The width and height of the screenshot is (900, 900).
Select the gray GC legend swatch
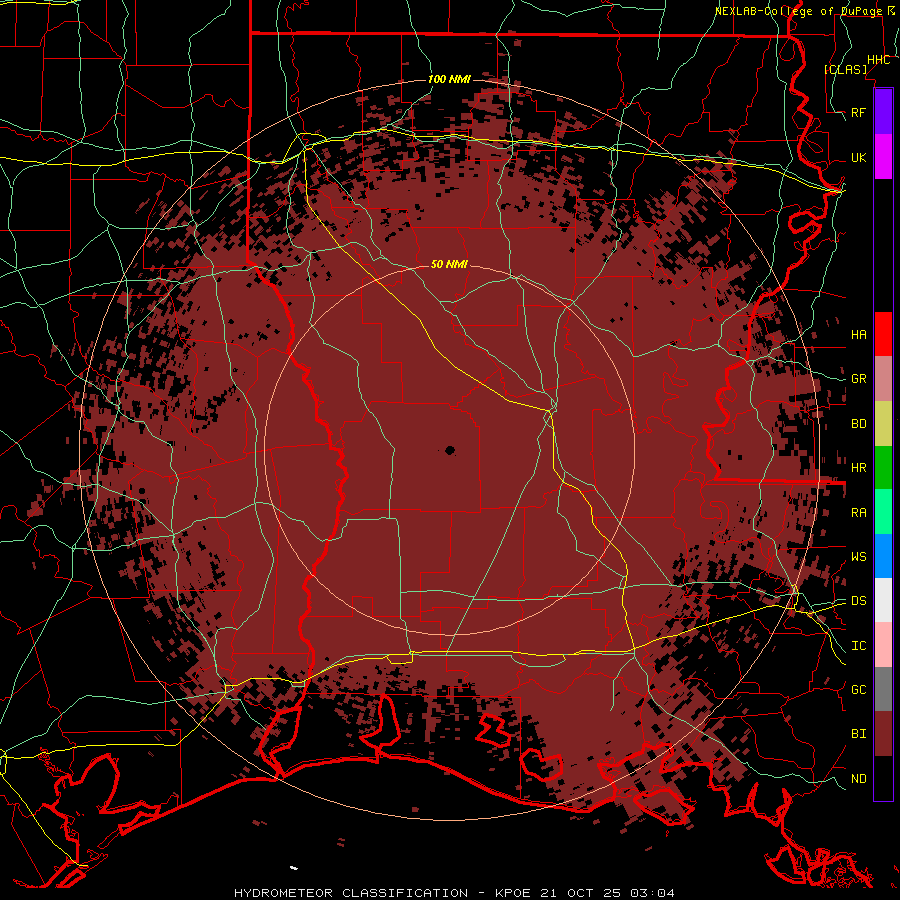(x=883, y=689)
